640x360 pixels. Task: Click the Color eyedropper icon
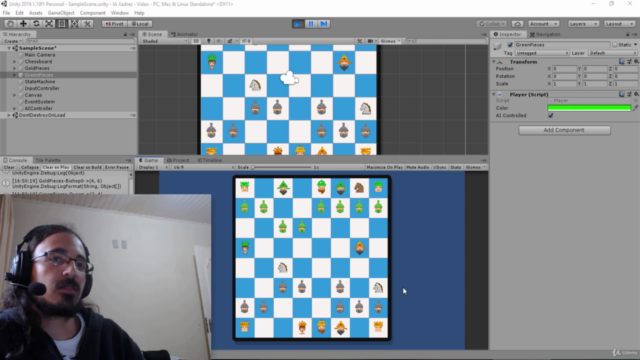pyautogui.click(x=635, y=108)
